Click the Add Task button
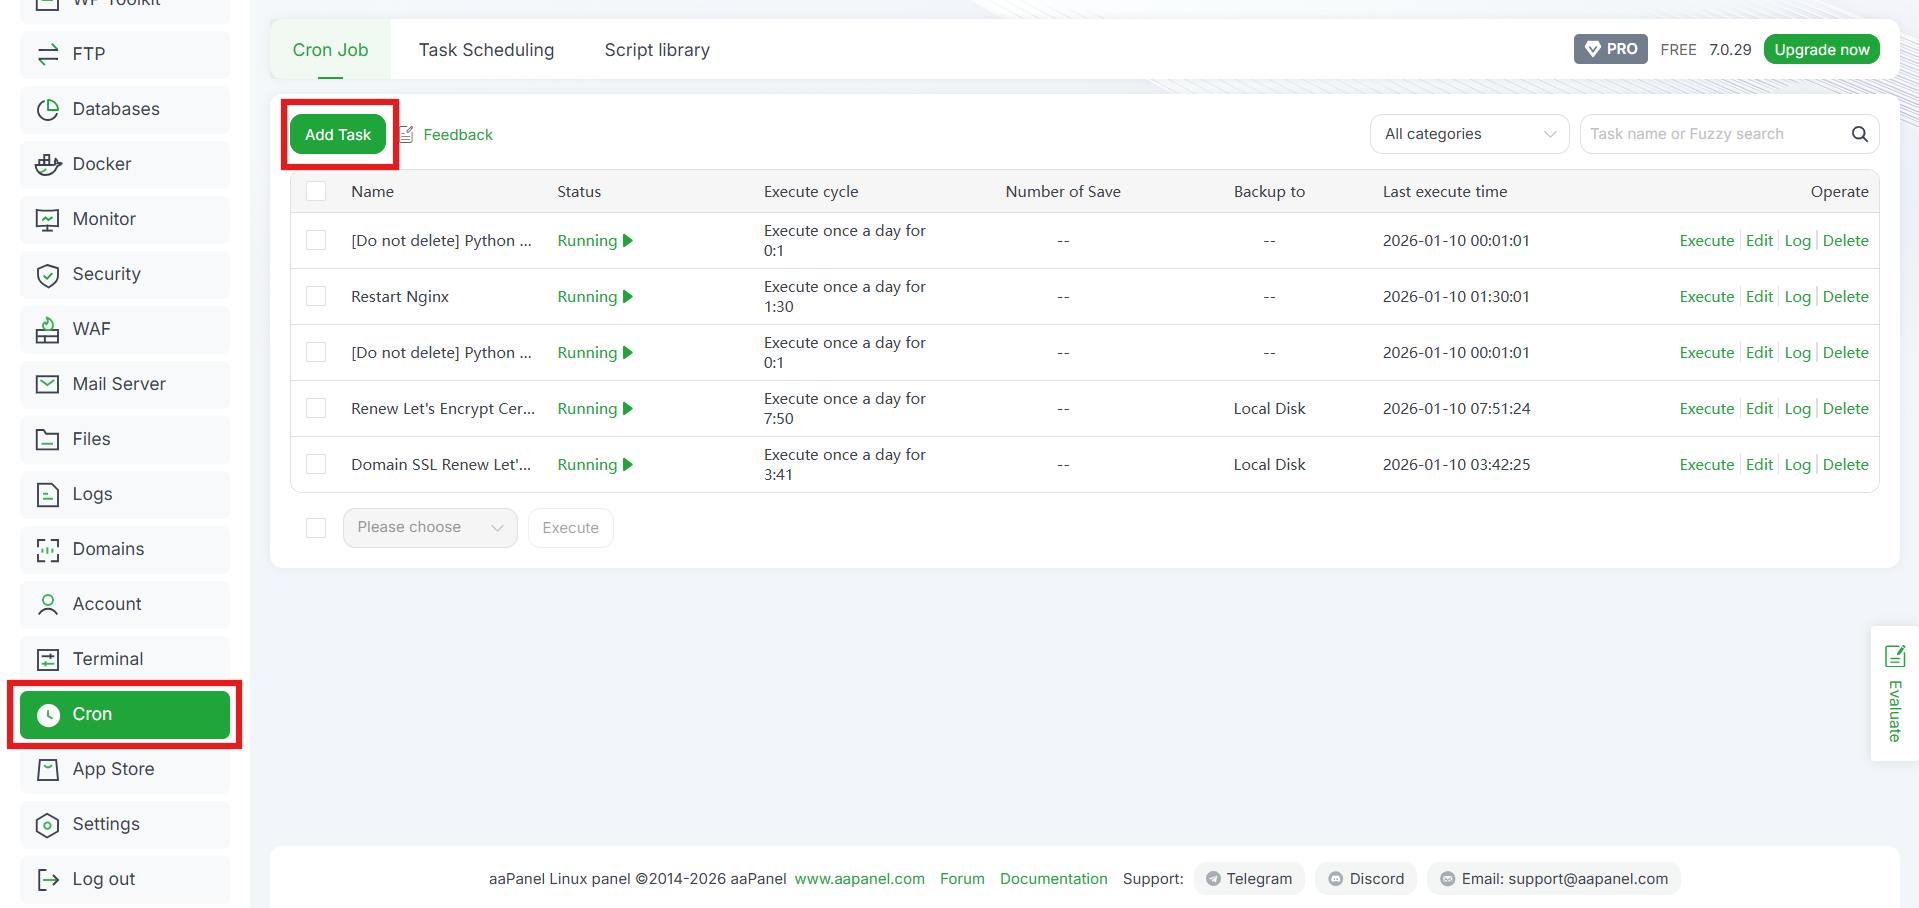 tap(338, 134)
